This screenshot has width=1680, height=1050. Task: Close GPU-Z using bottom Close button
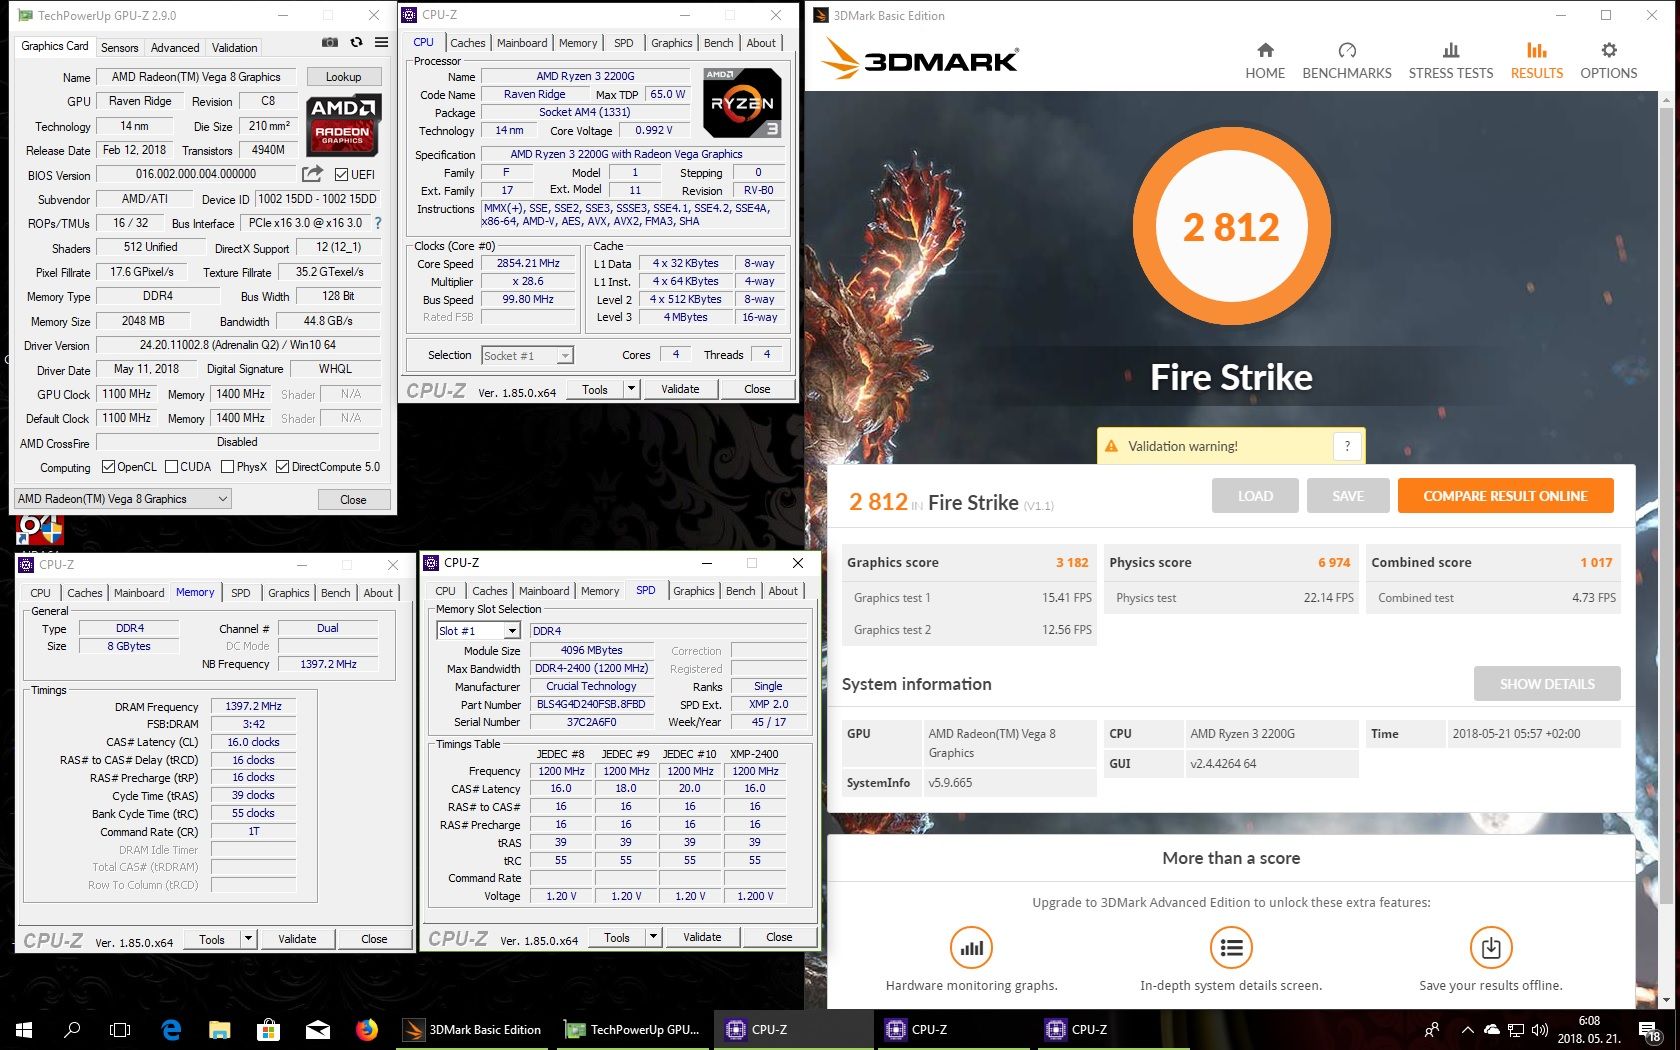[353, 499]
